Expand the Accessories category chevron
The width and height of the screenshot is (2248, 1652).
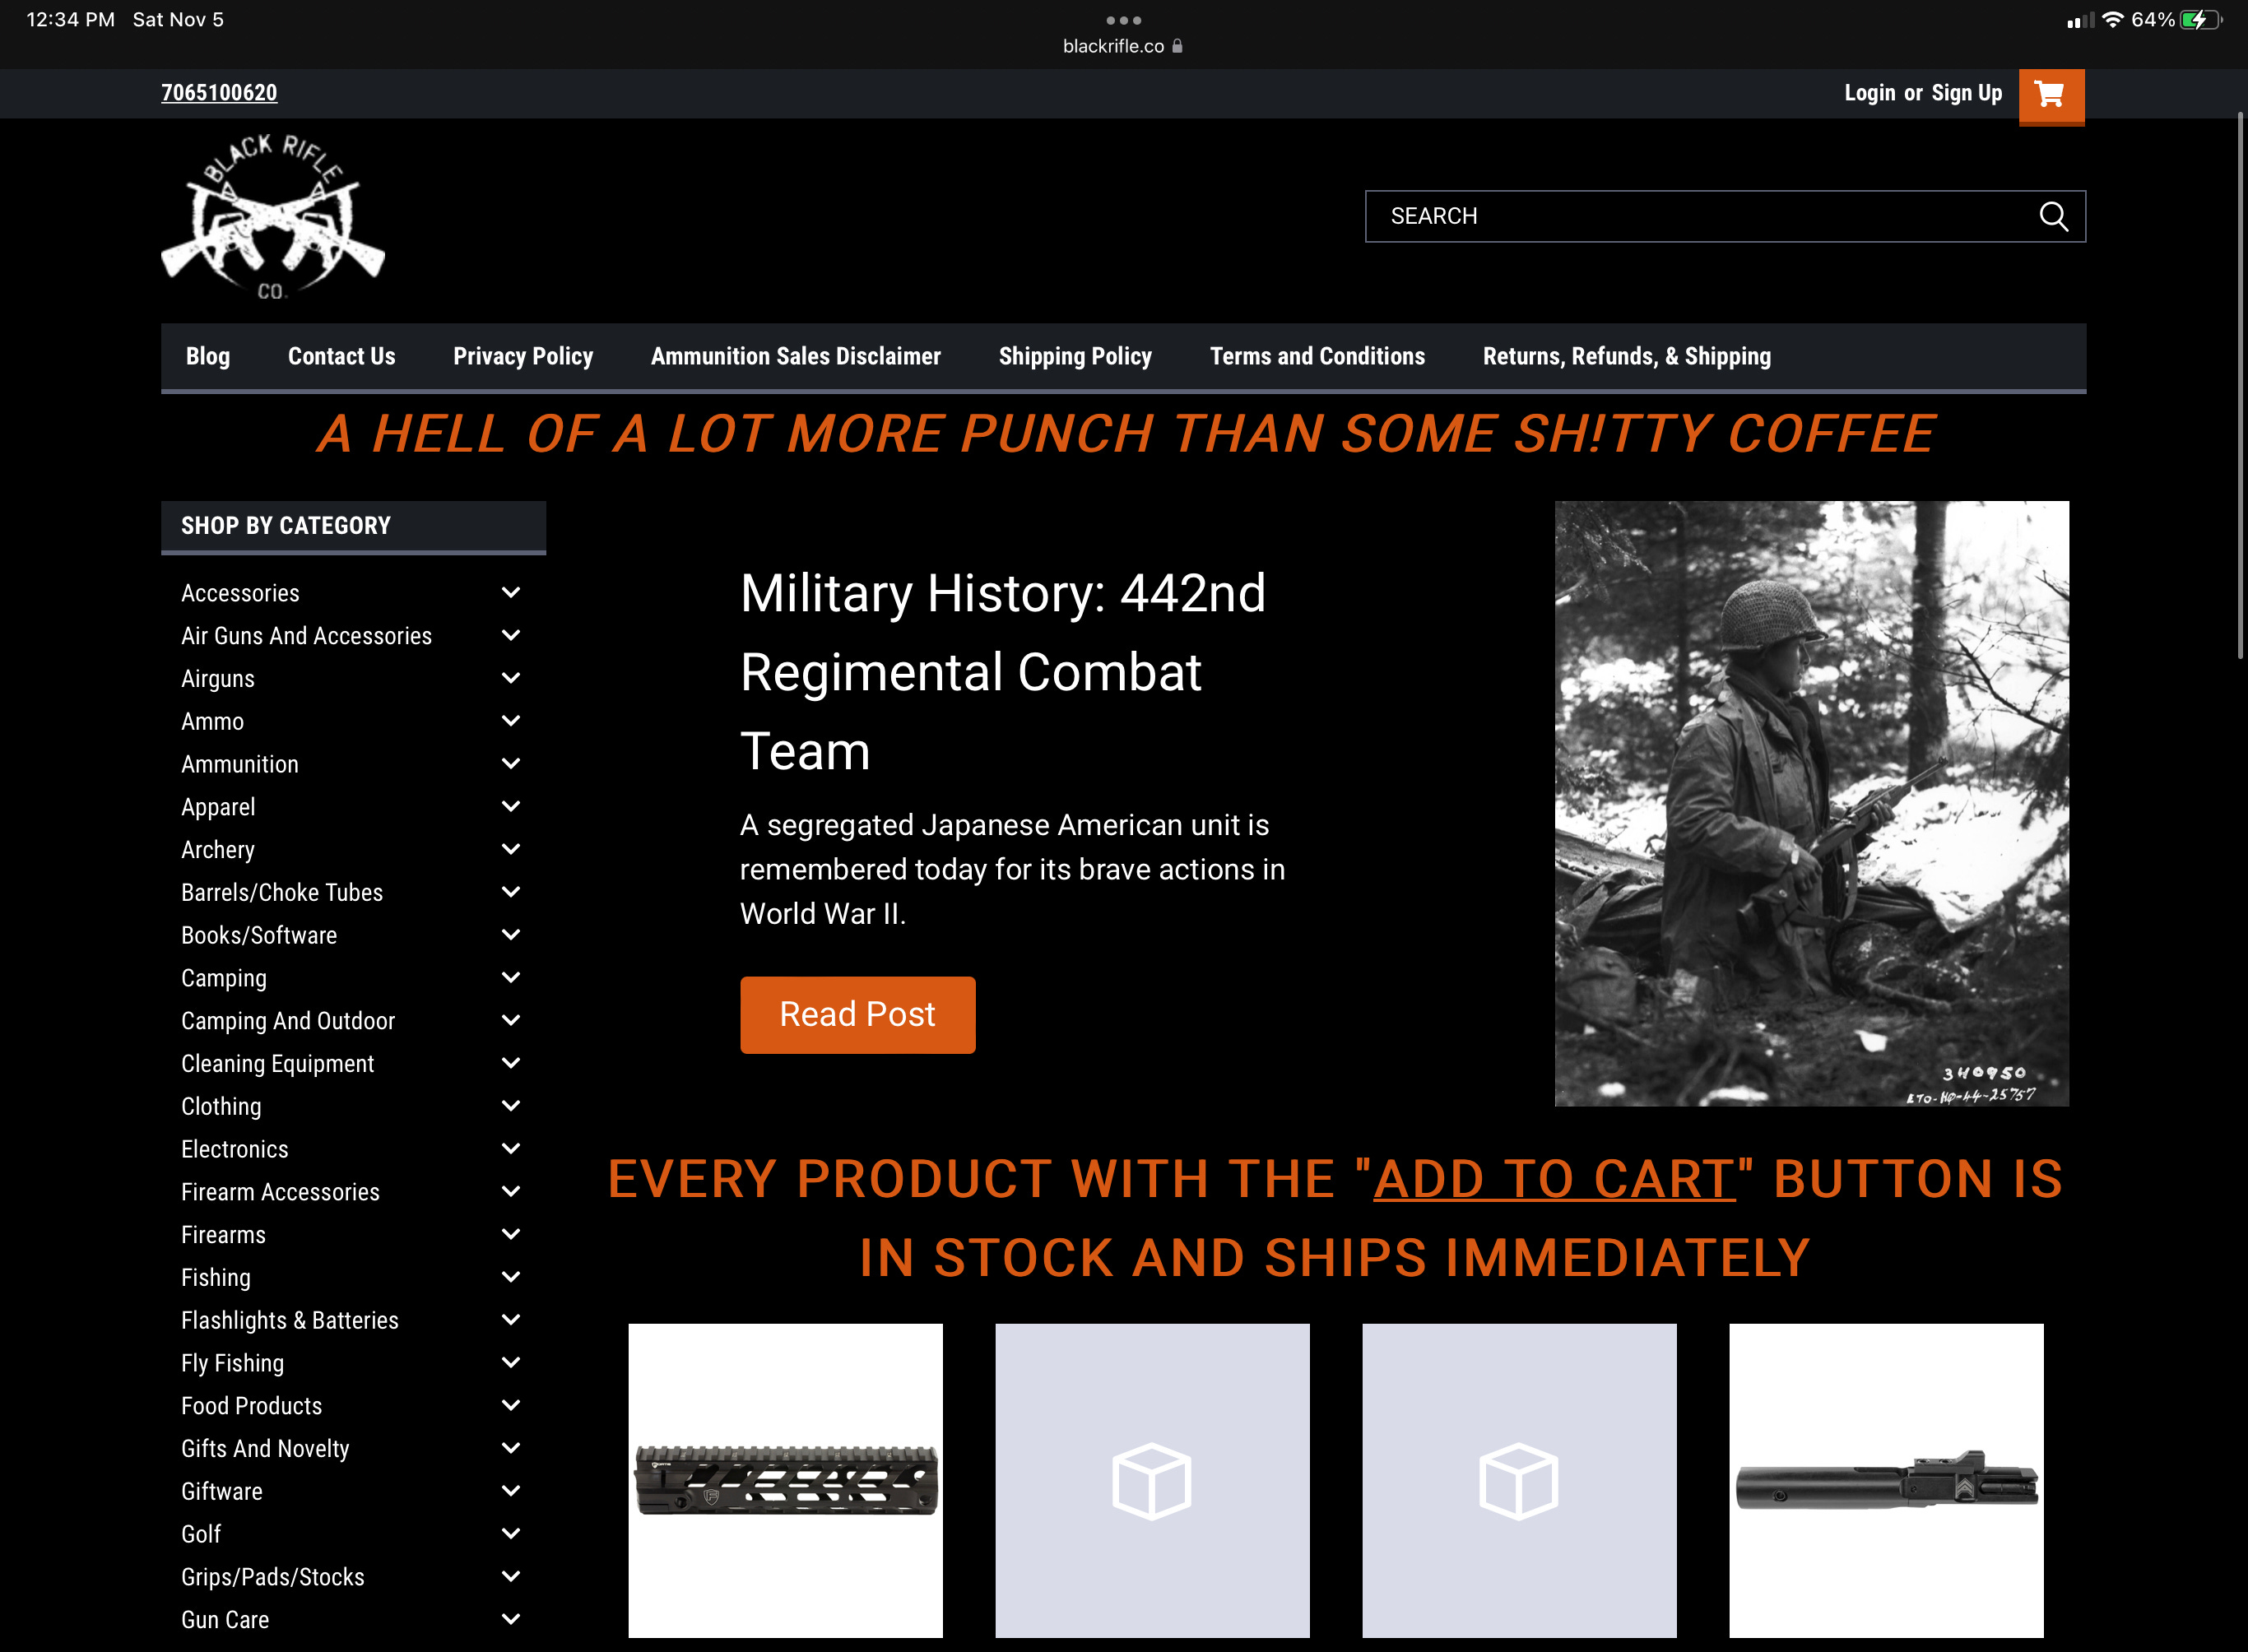(510, 592)
